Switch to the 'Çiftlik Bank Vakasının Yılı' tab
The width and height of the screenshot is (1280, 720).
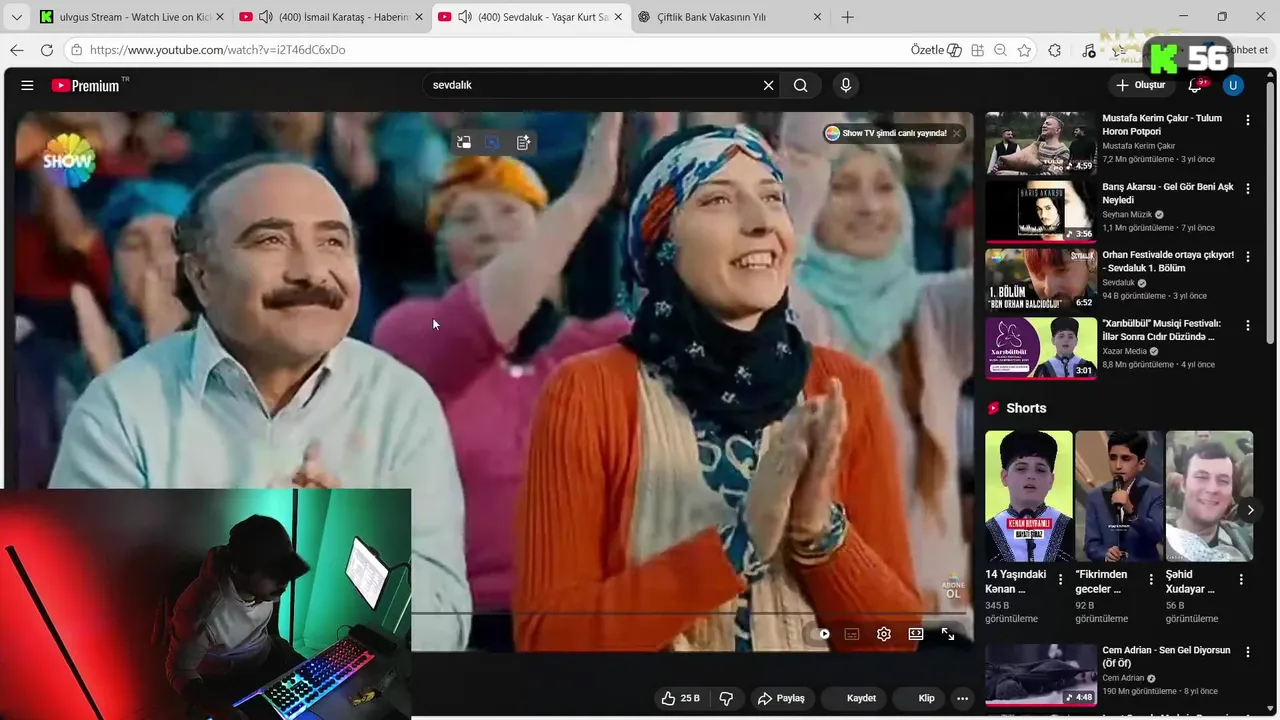[x=729, y=17]
